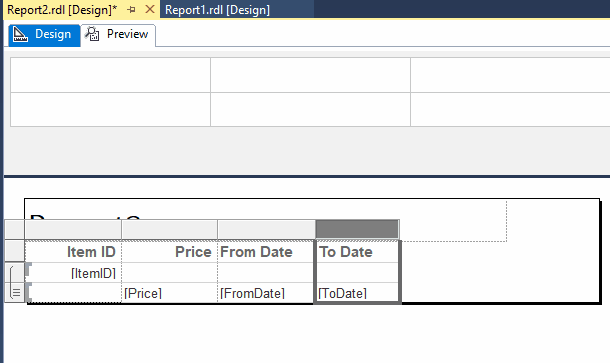
Task: Click the Item ID header cell
Action: coord(74,252)
